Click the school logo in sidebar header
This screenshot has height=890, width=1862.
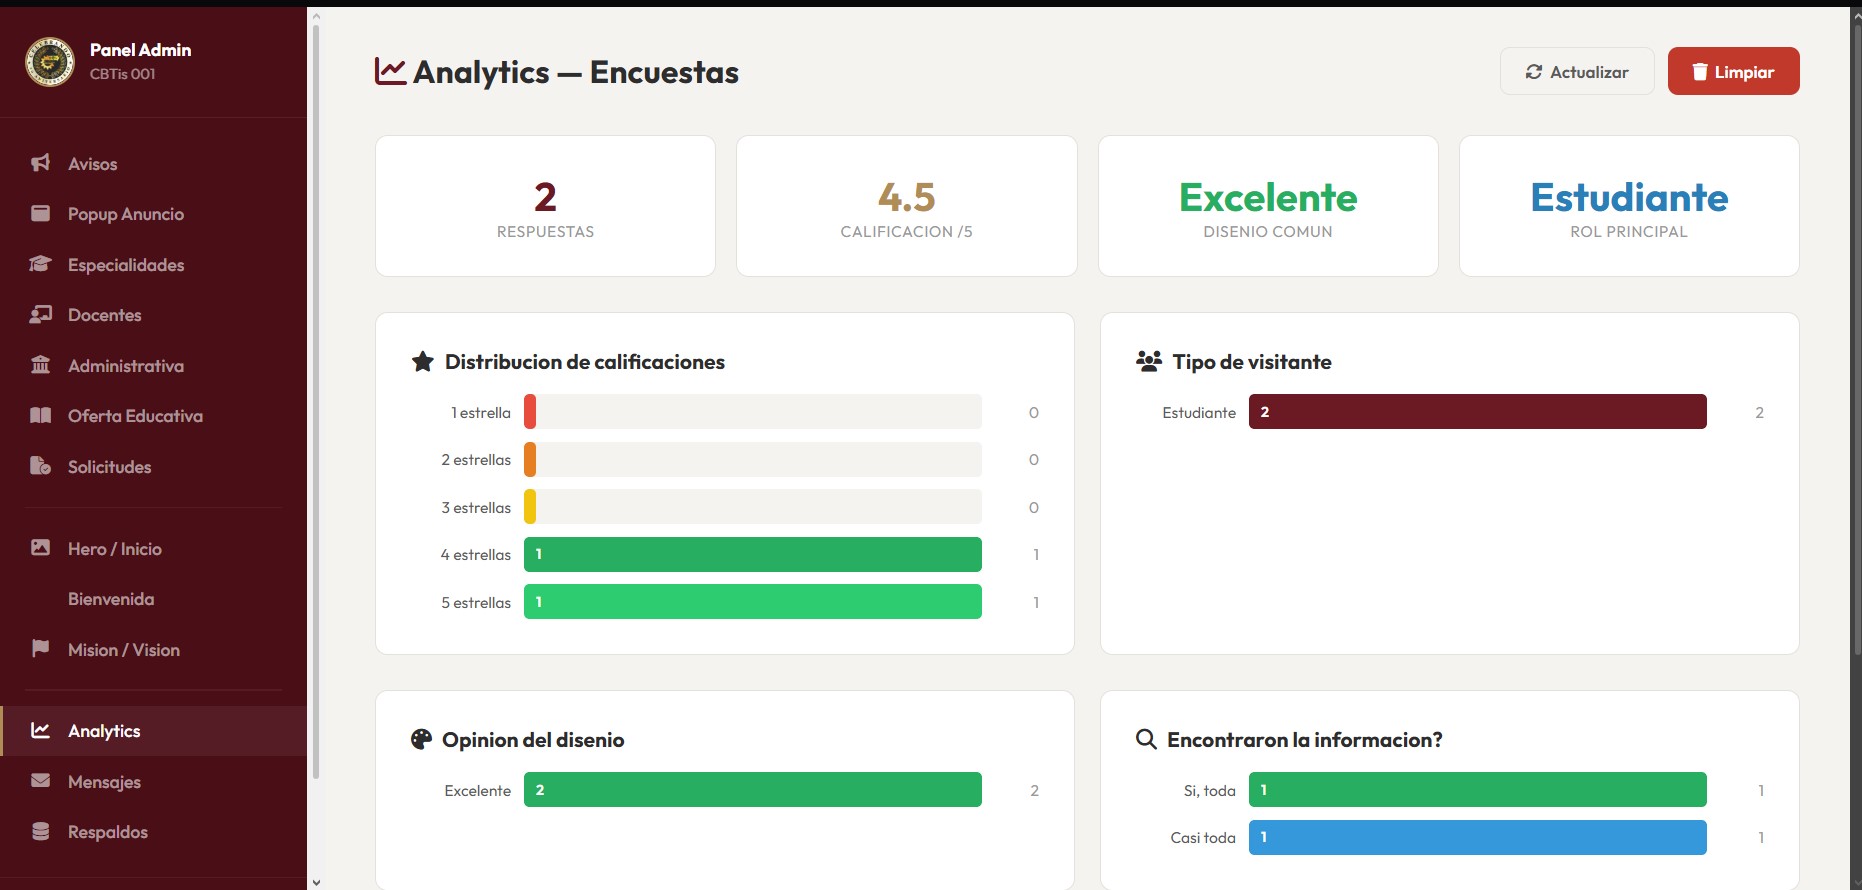50,62
